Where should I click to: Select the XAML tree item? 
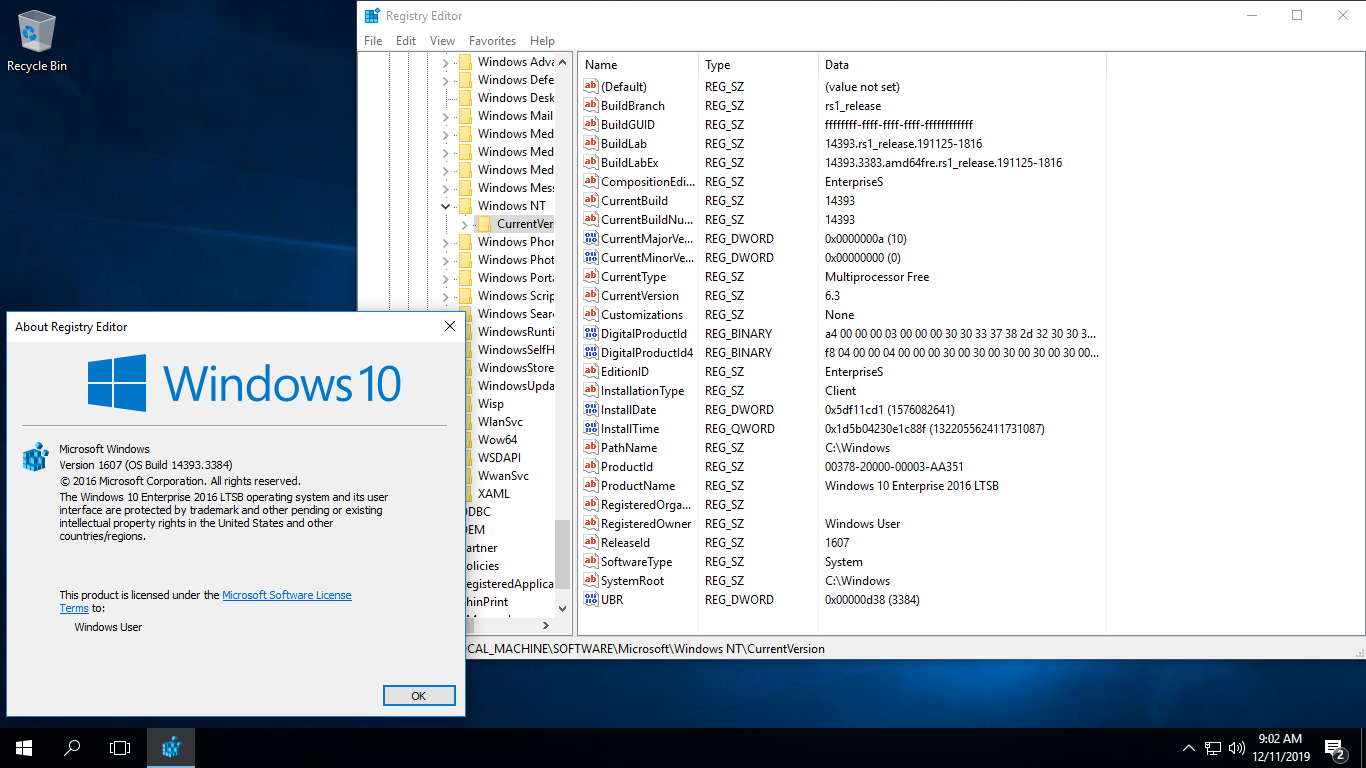[494, 494]
